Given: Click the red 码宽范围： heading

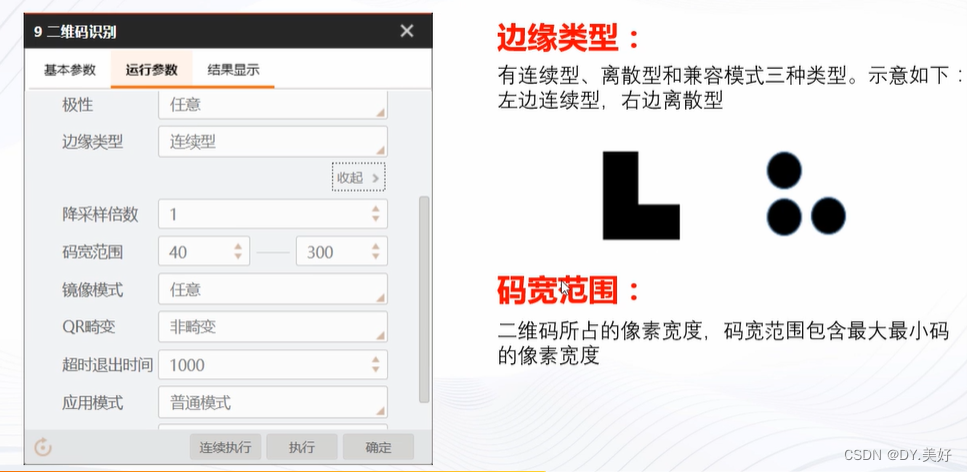Looking at the screenshot, I should click(567, 291).
